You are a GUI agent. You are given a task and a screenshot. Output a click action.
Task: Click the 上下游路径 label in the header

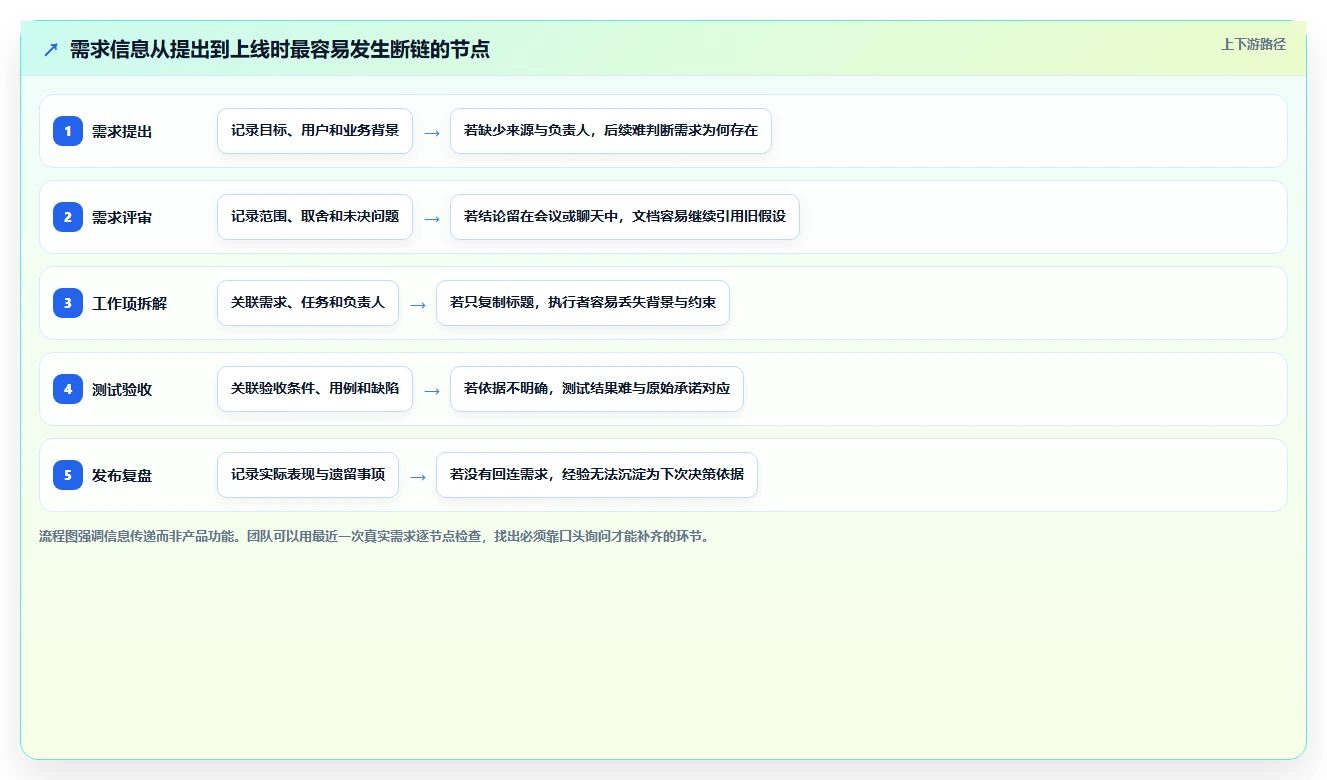coord(1253,44)
